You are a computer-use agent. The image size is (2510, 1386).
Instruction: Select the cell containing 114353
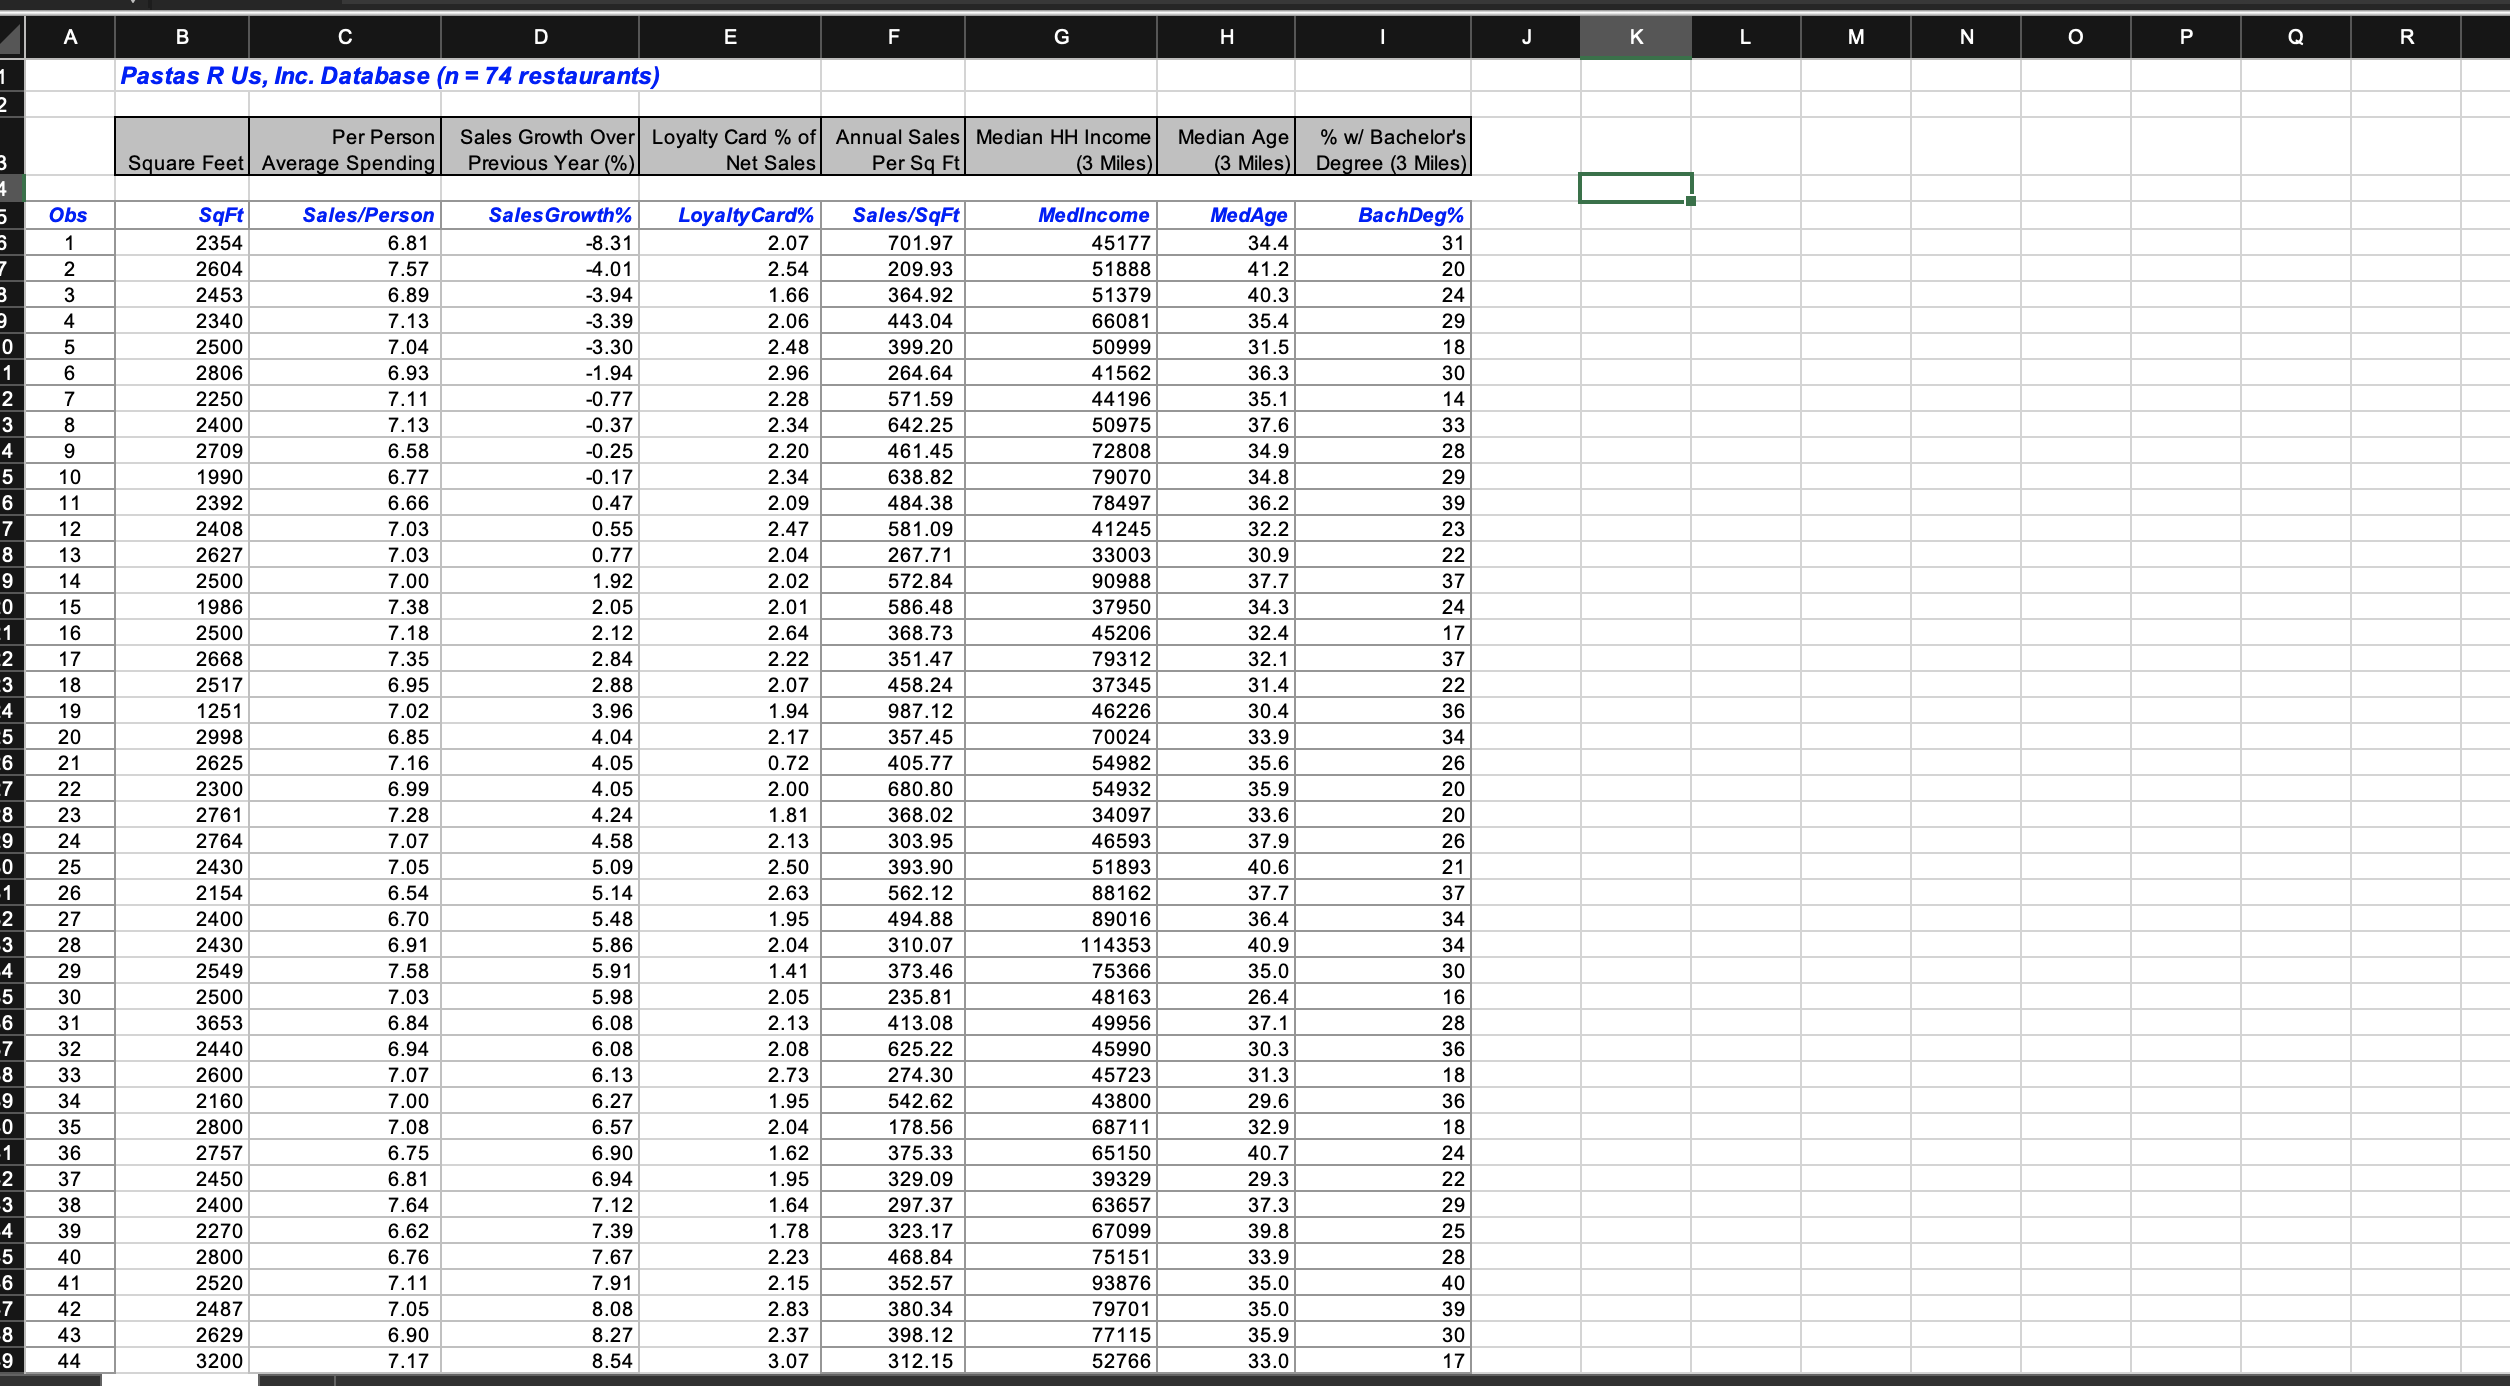point(1061,945)
